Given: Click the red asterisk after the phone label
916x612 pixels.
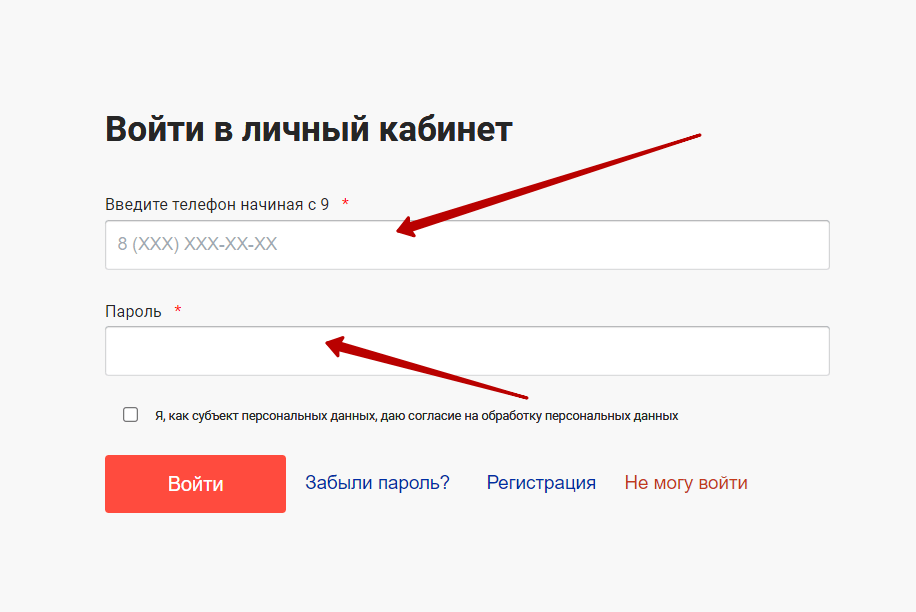Looking at the screenshot, I should pos(345,204).
